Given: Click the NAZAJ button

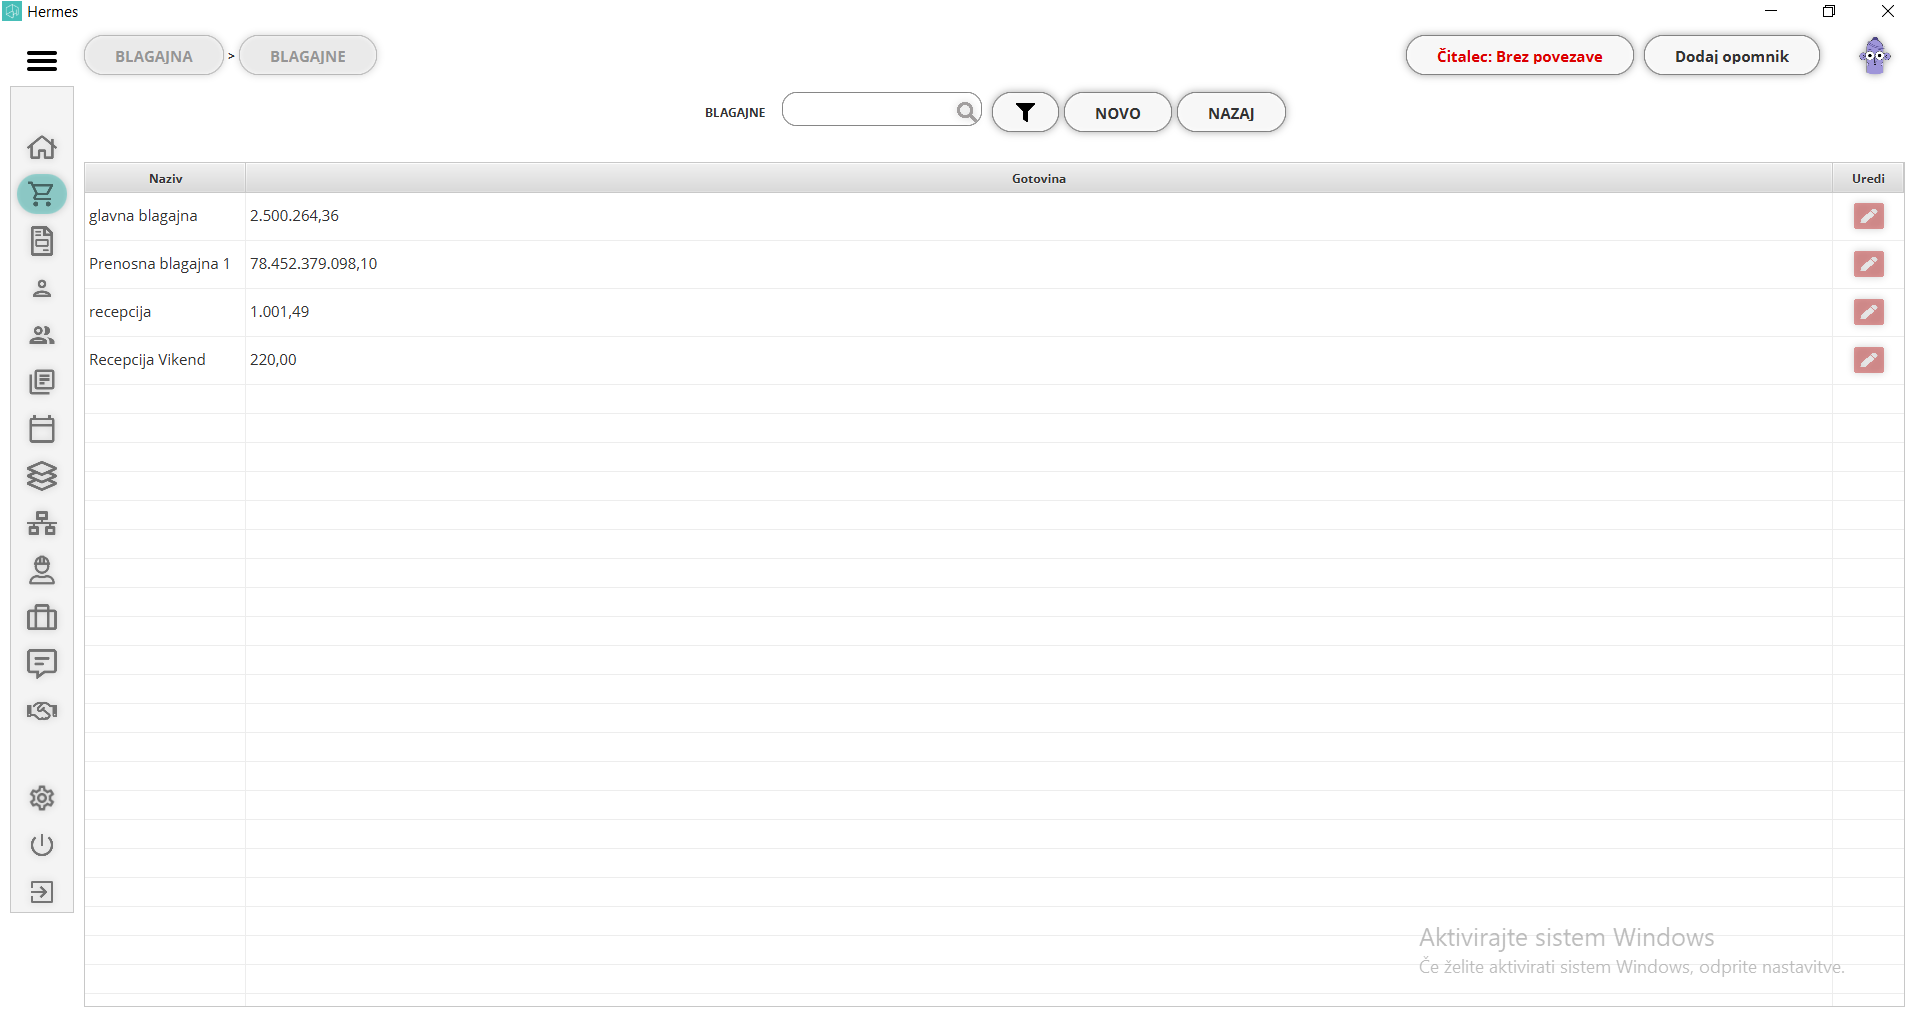Looking at the screenshot, I should click(x=1231, y=112).
